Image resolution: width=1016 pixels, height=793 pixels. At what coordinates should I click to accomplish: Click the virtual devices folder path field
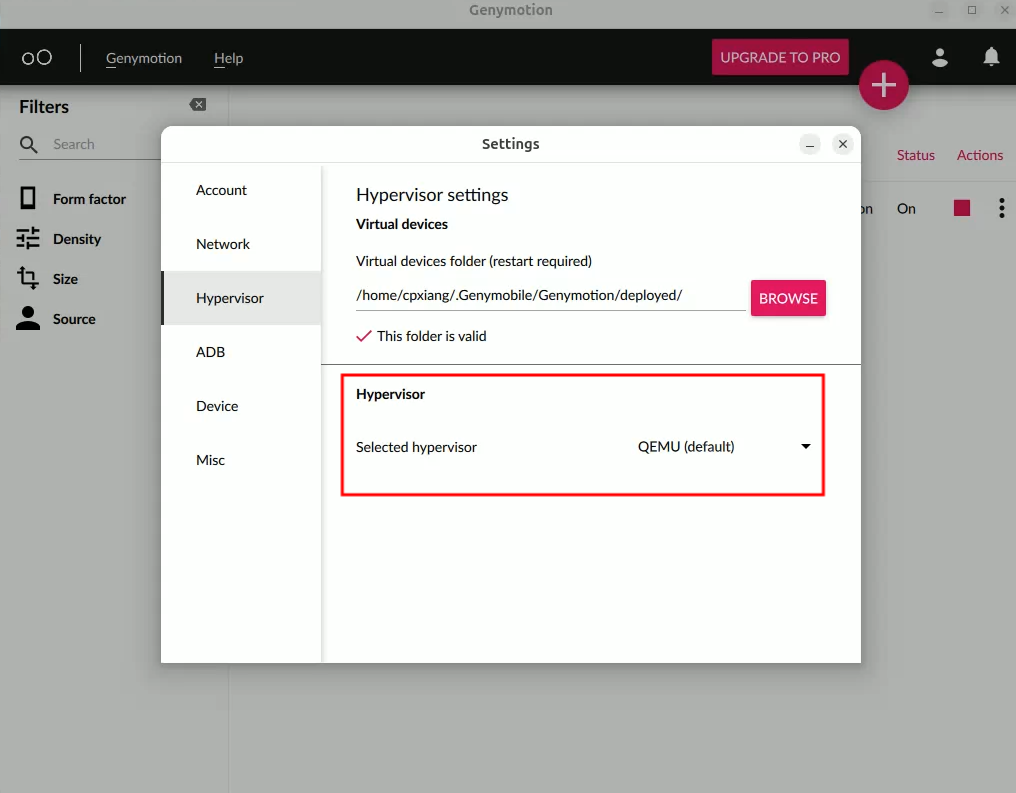pos(550,295)
